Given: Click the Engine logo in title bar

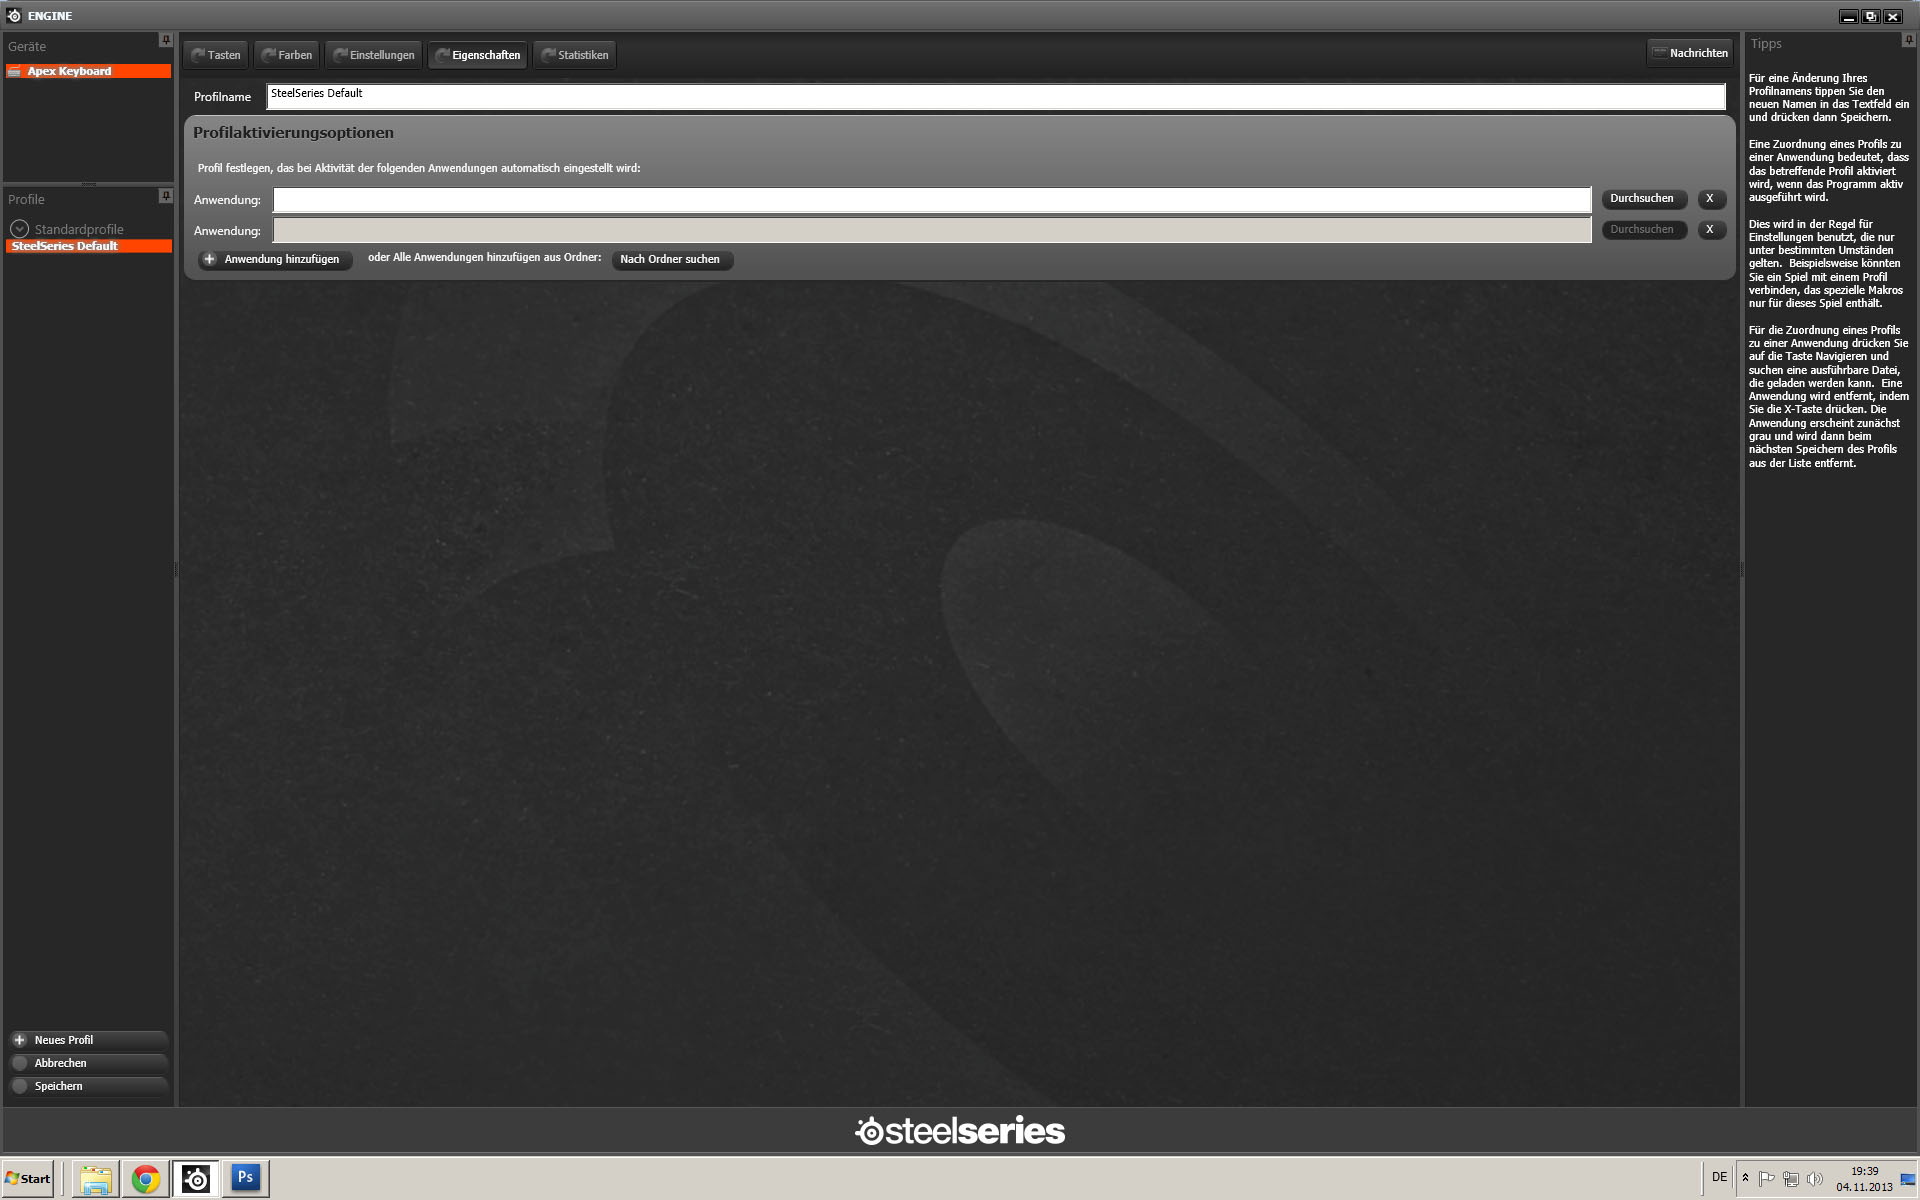Looking at the screenshot, I should pos(14,15).
